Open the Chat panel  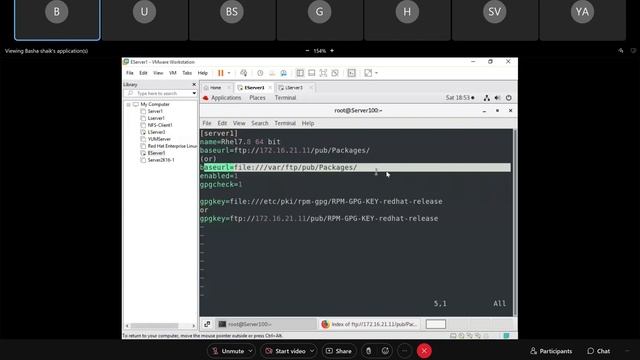598,351
